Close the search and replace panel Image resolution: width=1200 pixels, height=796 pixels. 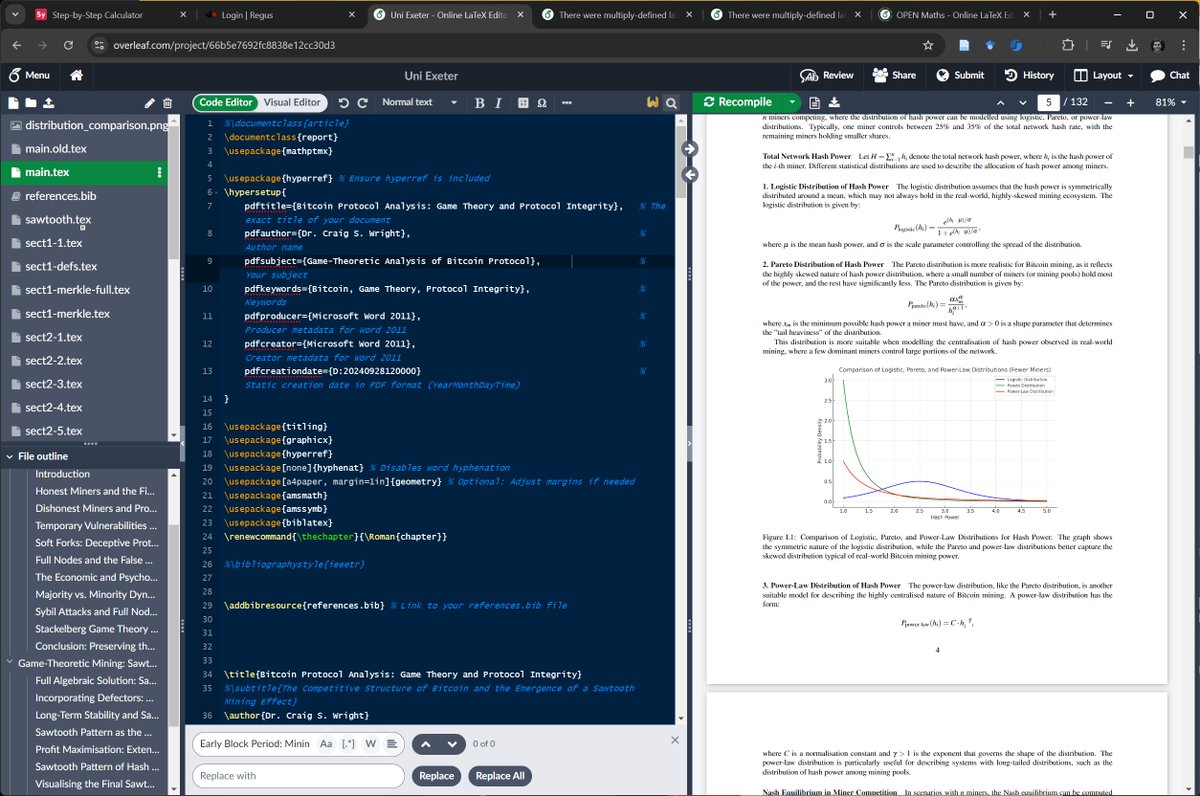click(x=674, y=740)
